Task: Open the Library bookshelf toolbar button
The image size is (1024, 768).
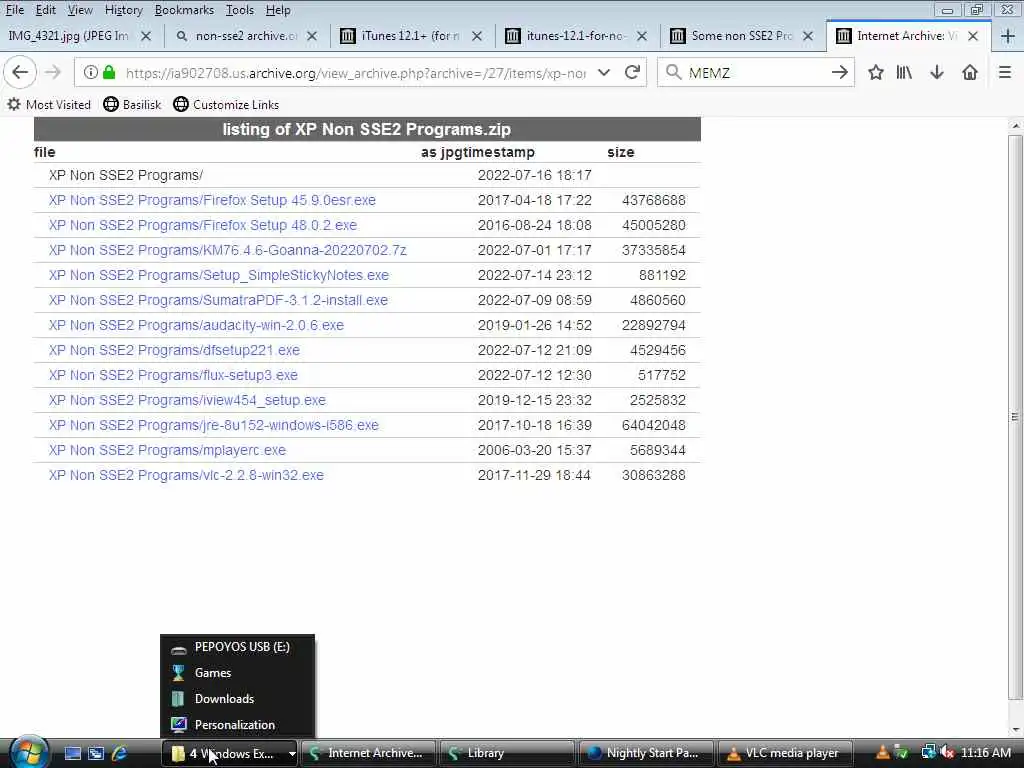Action: tap(904, 72)
